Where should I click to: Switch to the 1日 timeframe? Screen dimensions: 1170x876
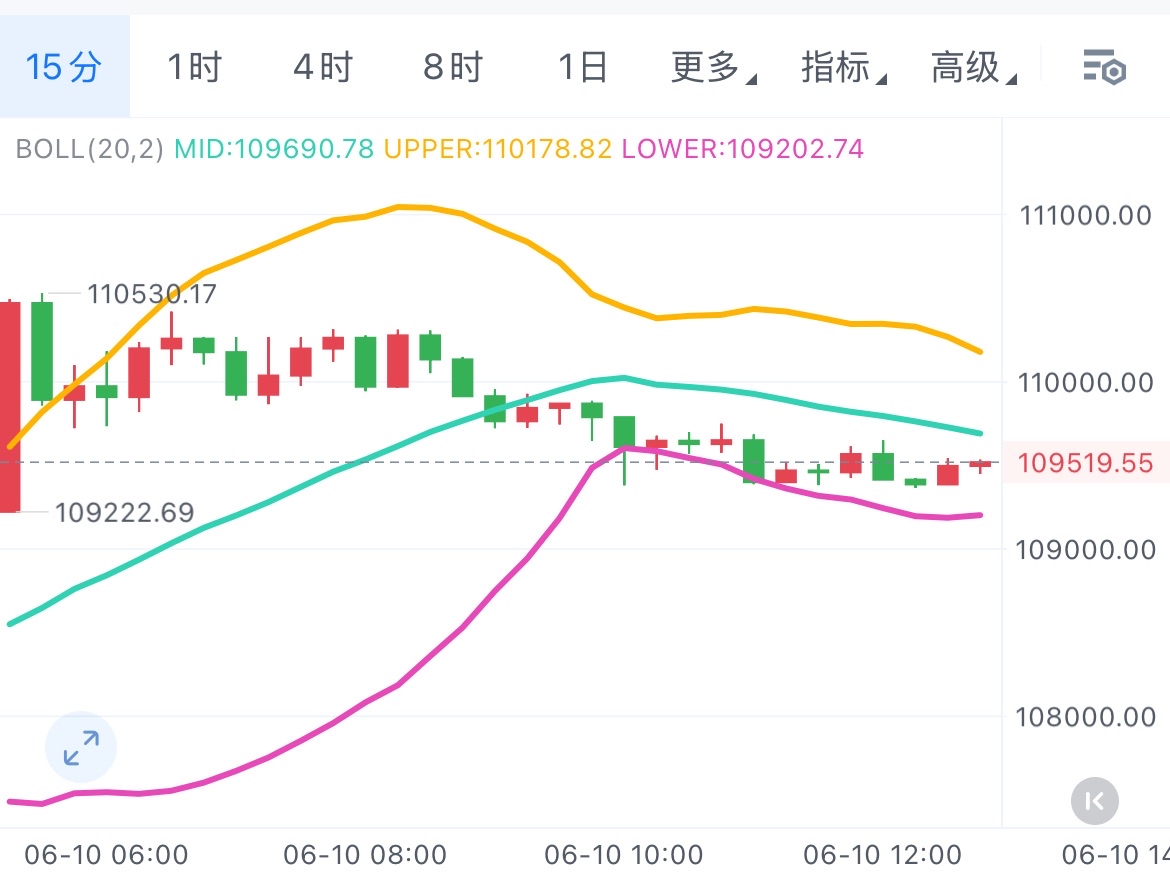point(583,67)
